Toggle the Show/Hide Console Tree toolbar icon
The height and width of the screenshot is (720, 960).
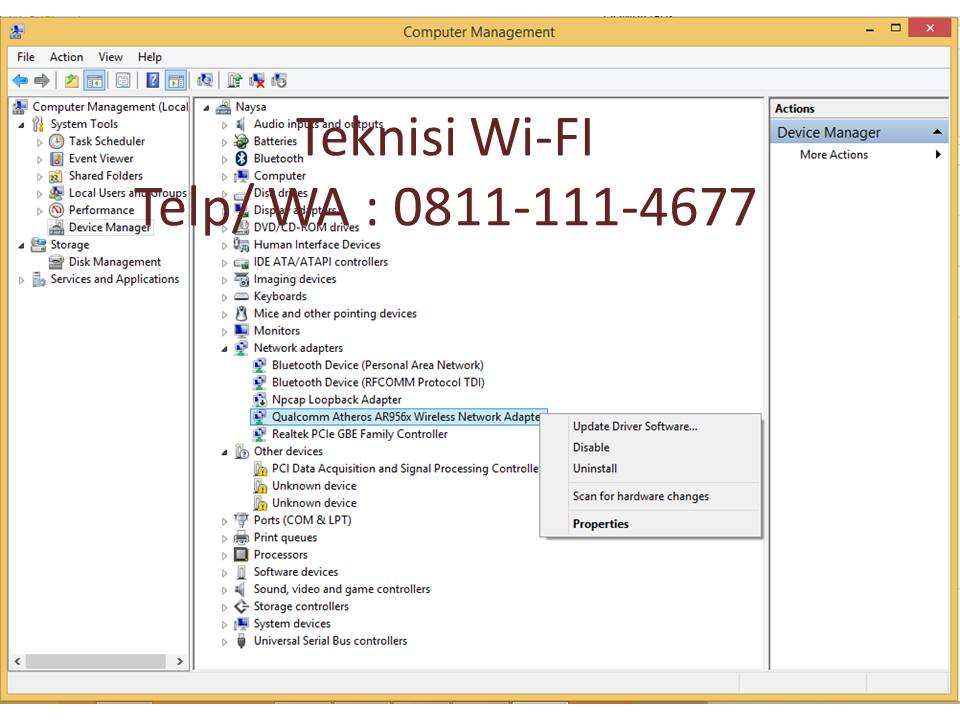(x=96, y=79)
